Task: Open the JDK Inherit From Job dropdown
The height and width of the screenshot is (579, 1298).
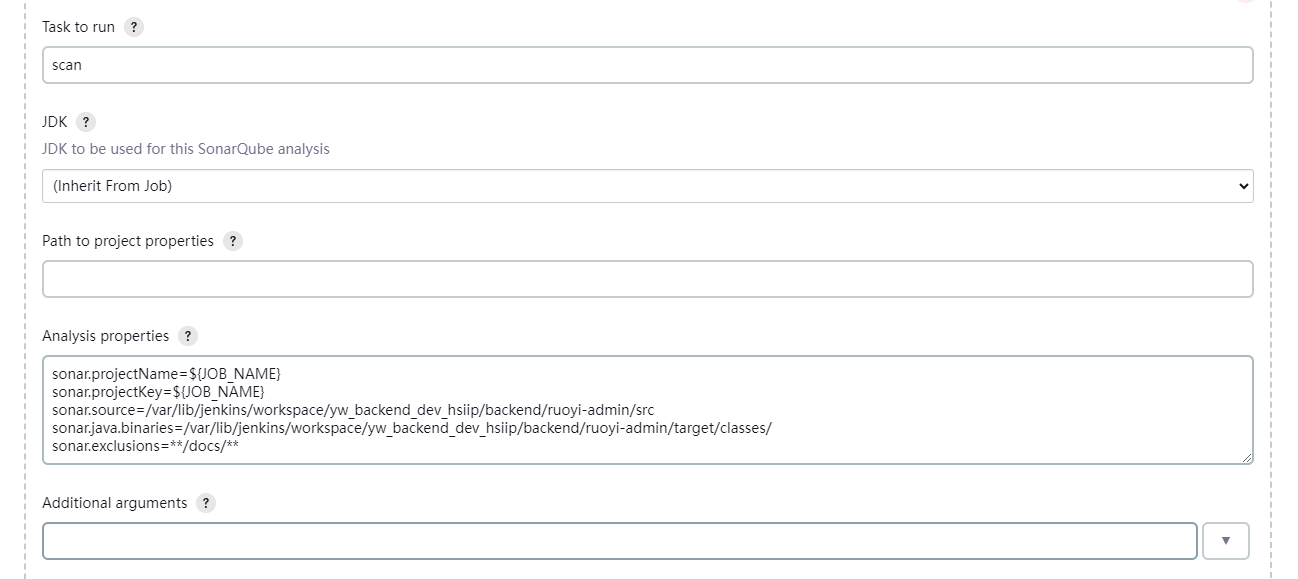Action: [x=647, y=186]
